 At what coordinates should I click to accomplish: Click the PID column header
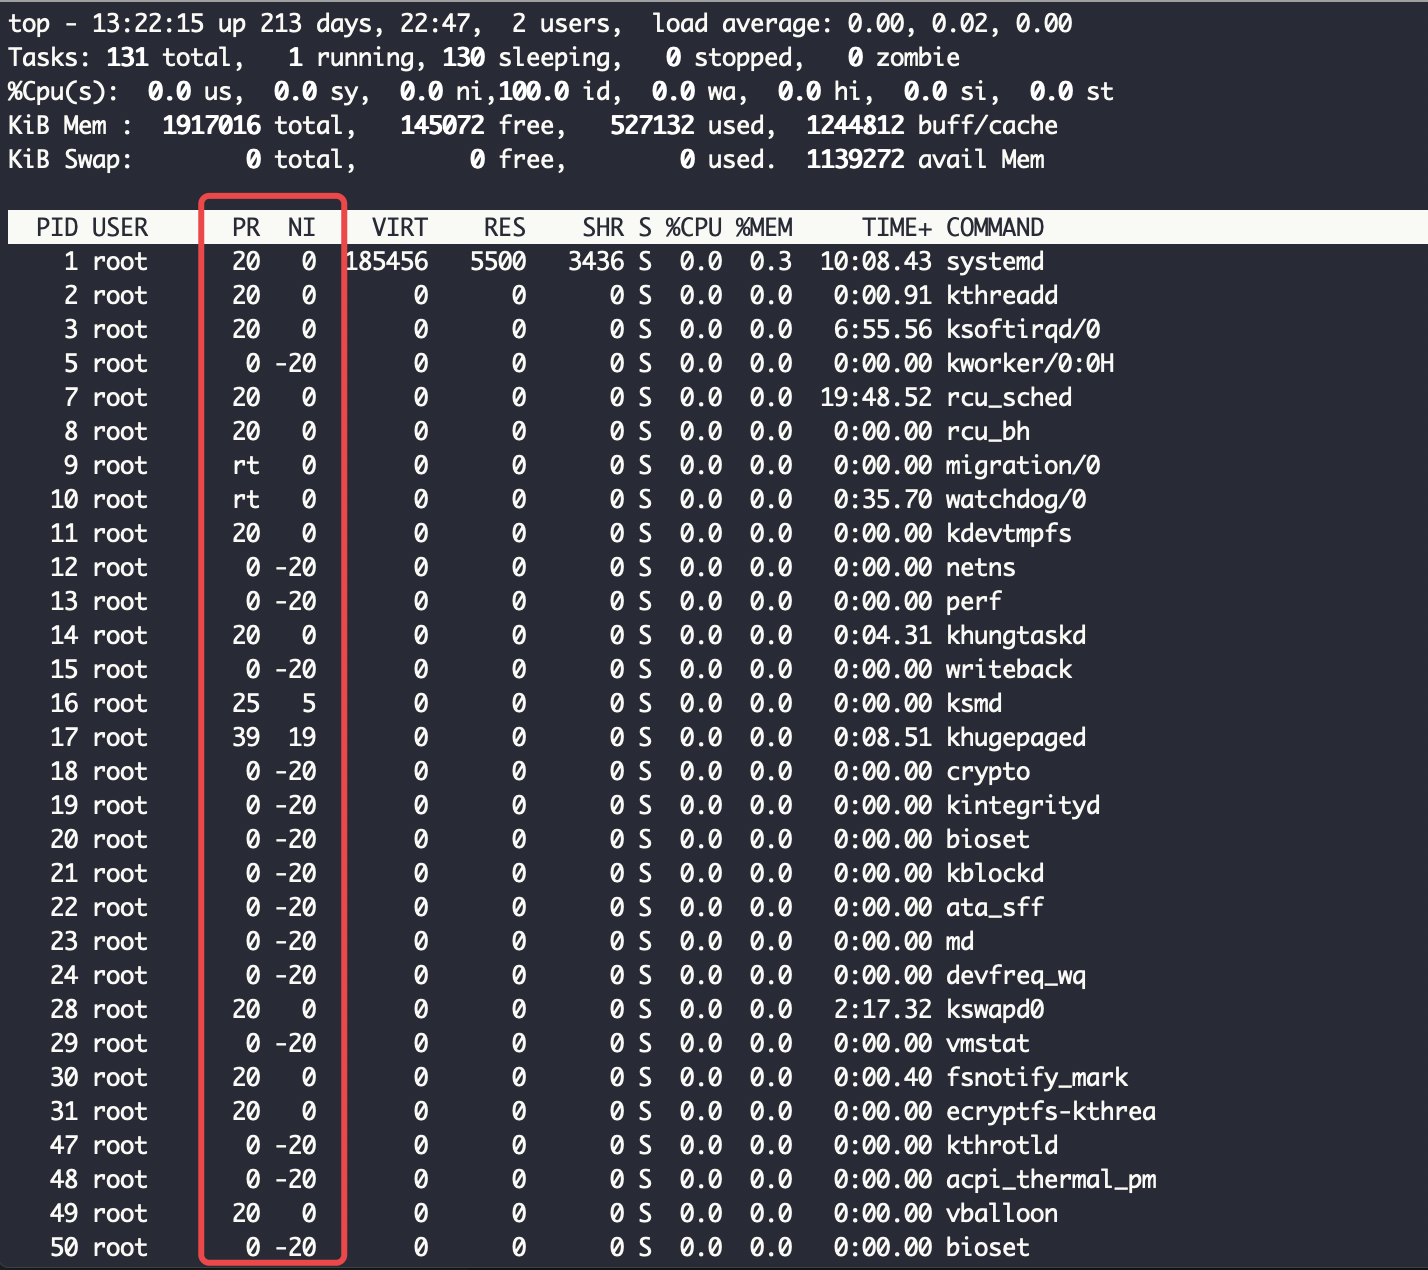click(57, 228)
